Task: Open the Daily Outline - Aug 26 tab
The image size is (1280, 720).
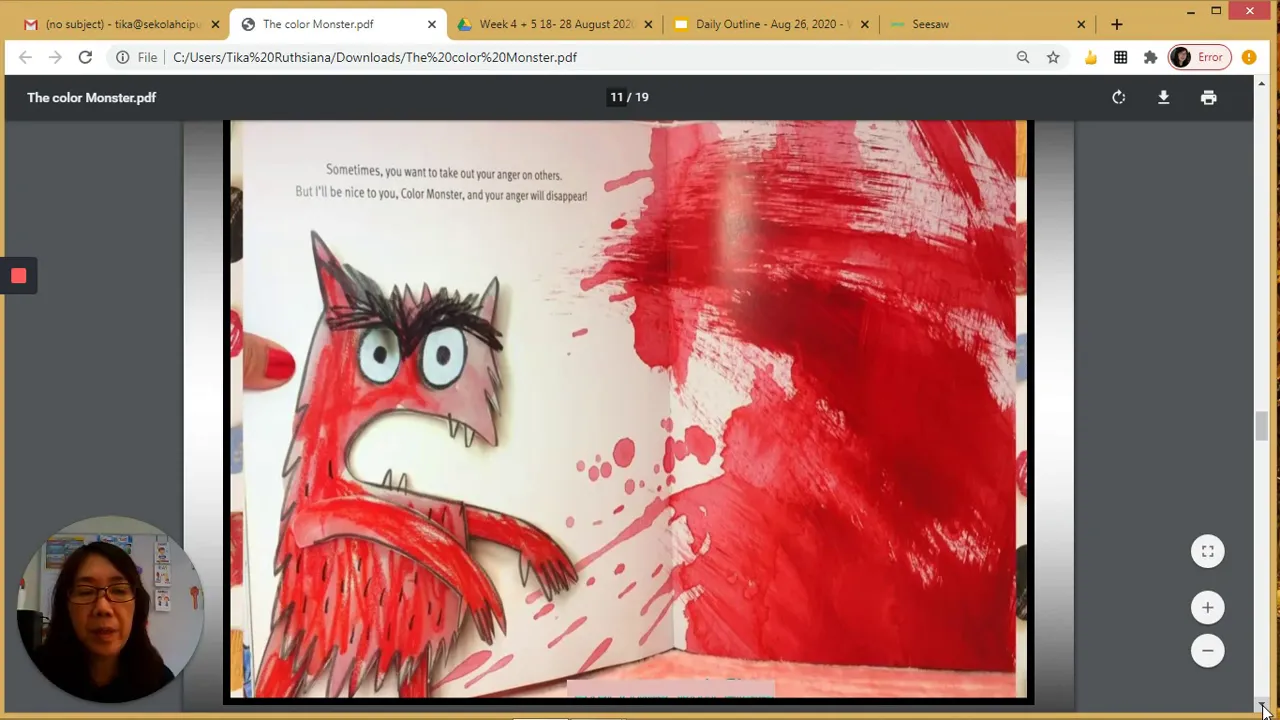Action: pos(770,24)
